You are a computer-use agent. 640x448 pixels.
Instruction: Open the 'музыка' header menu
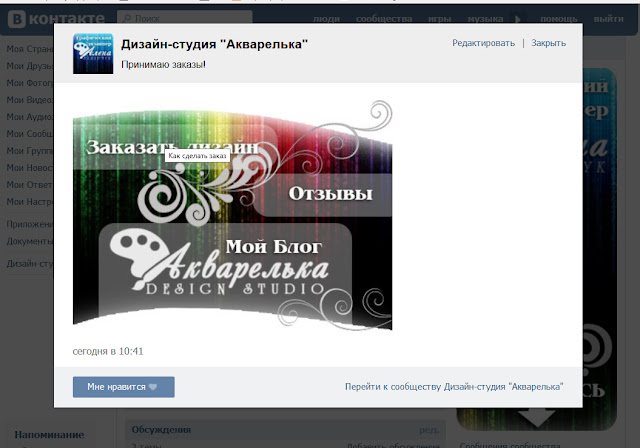point(485,19)
